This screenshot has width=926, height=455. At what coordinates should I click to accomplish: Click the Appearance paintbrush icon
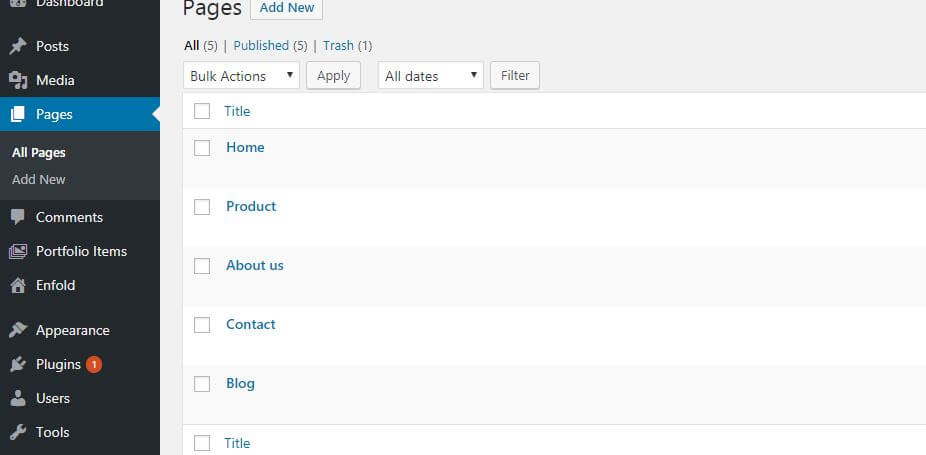(x=18, y=330)
